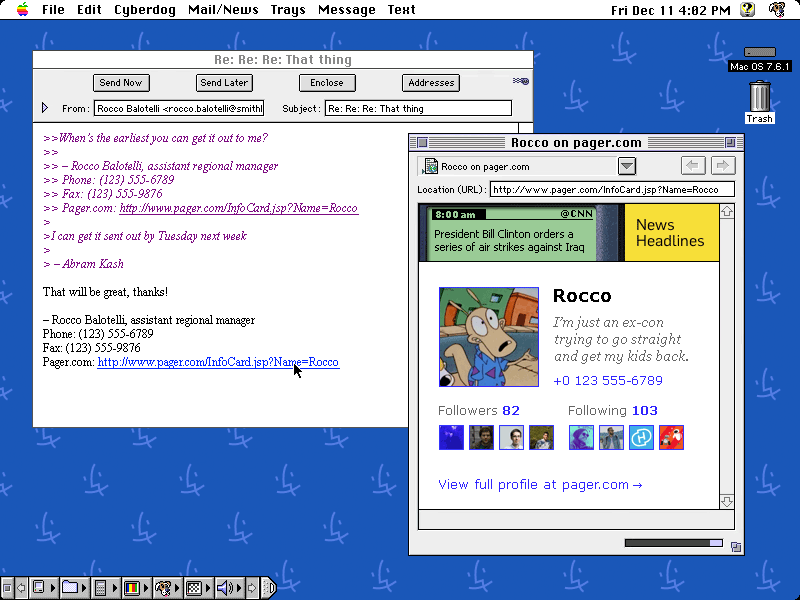Click into the Subject field
The image size is (800, 600).
click(x=418, y=108)
